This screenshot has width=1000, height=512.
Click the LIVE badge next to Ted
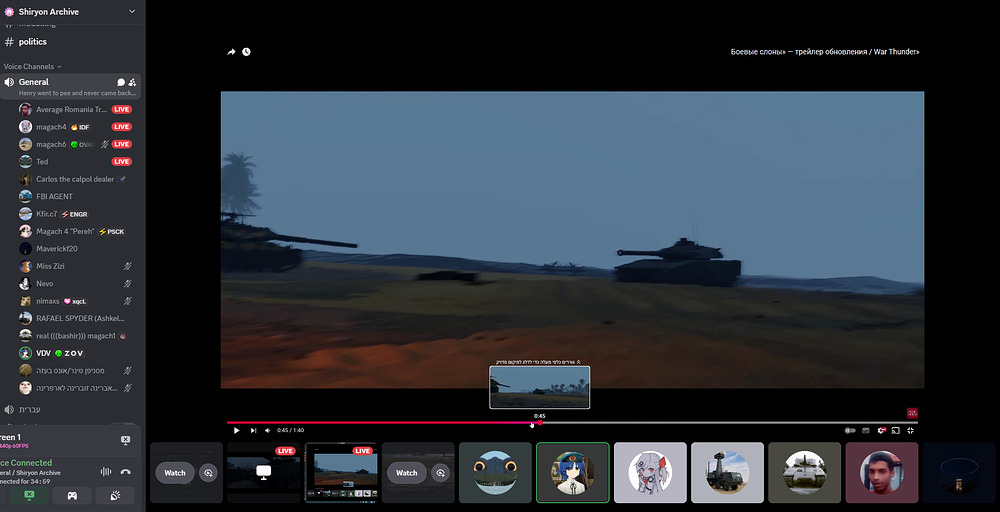click(122, 162)
